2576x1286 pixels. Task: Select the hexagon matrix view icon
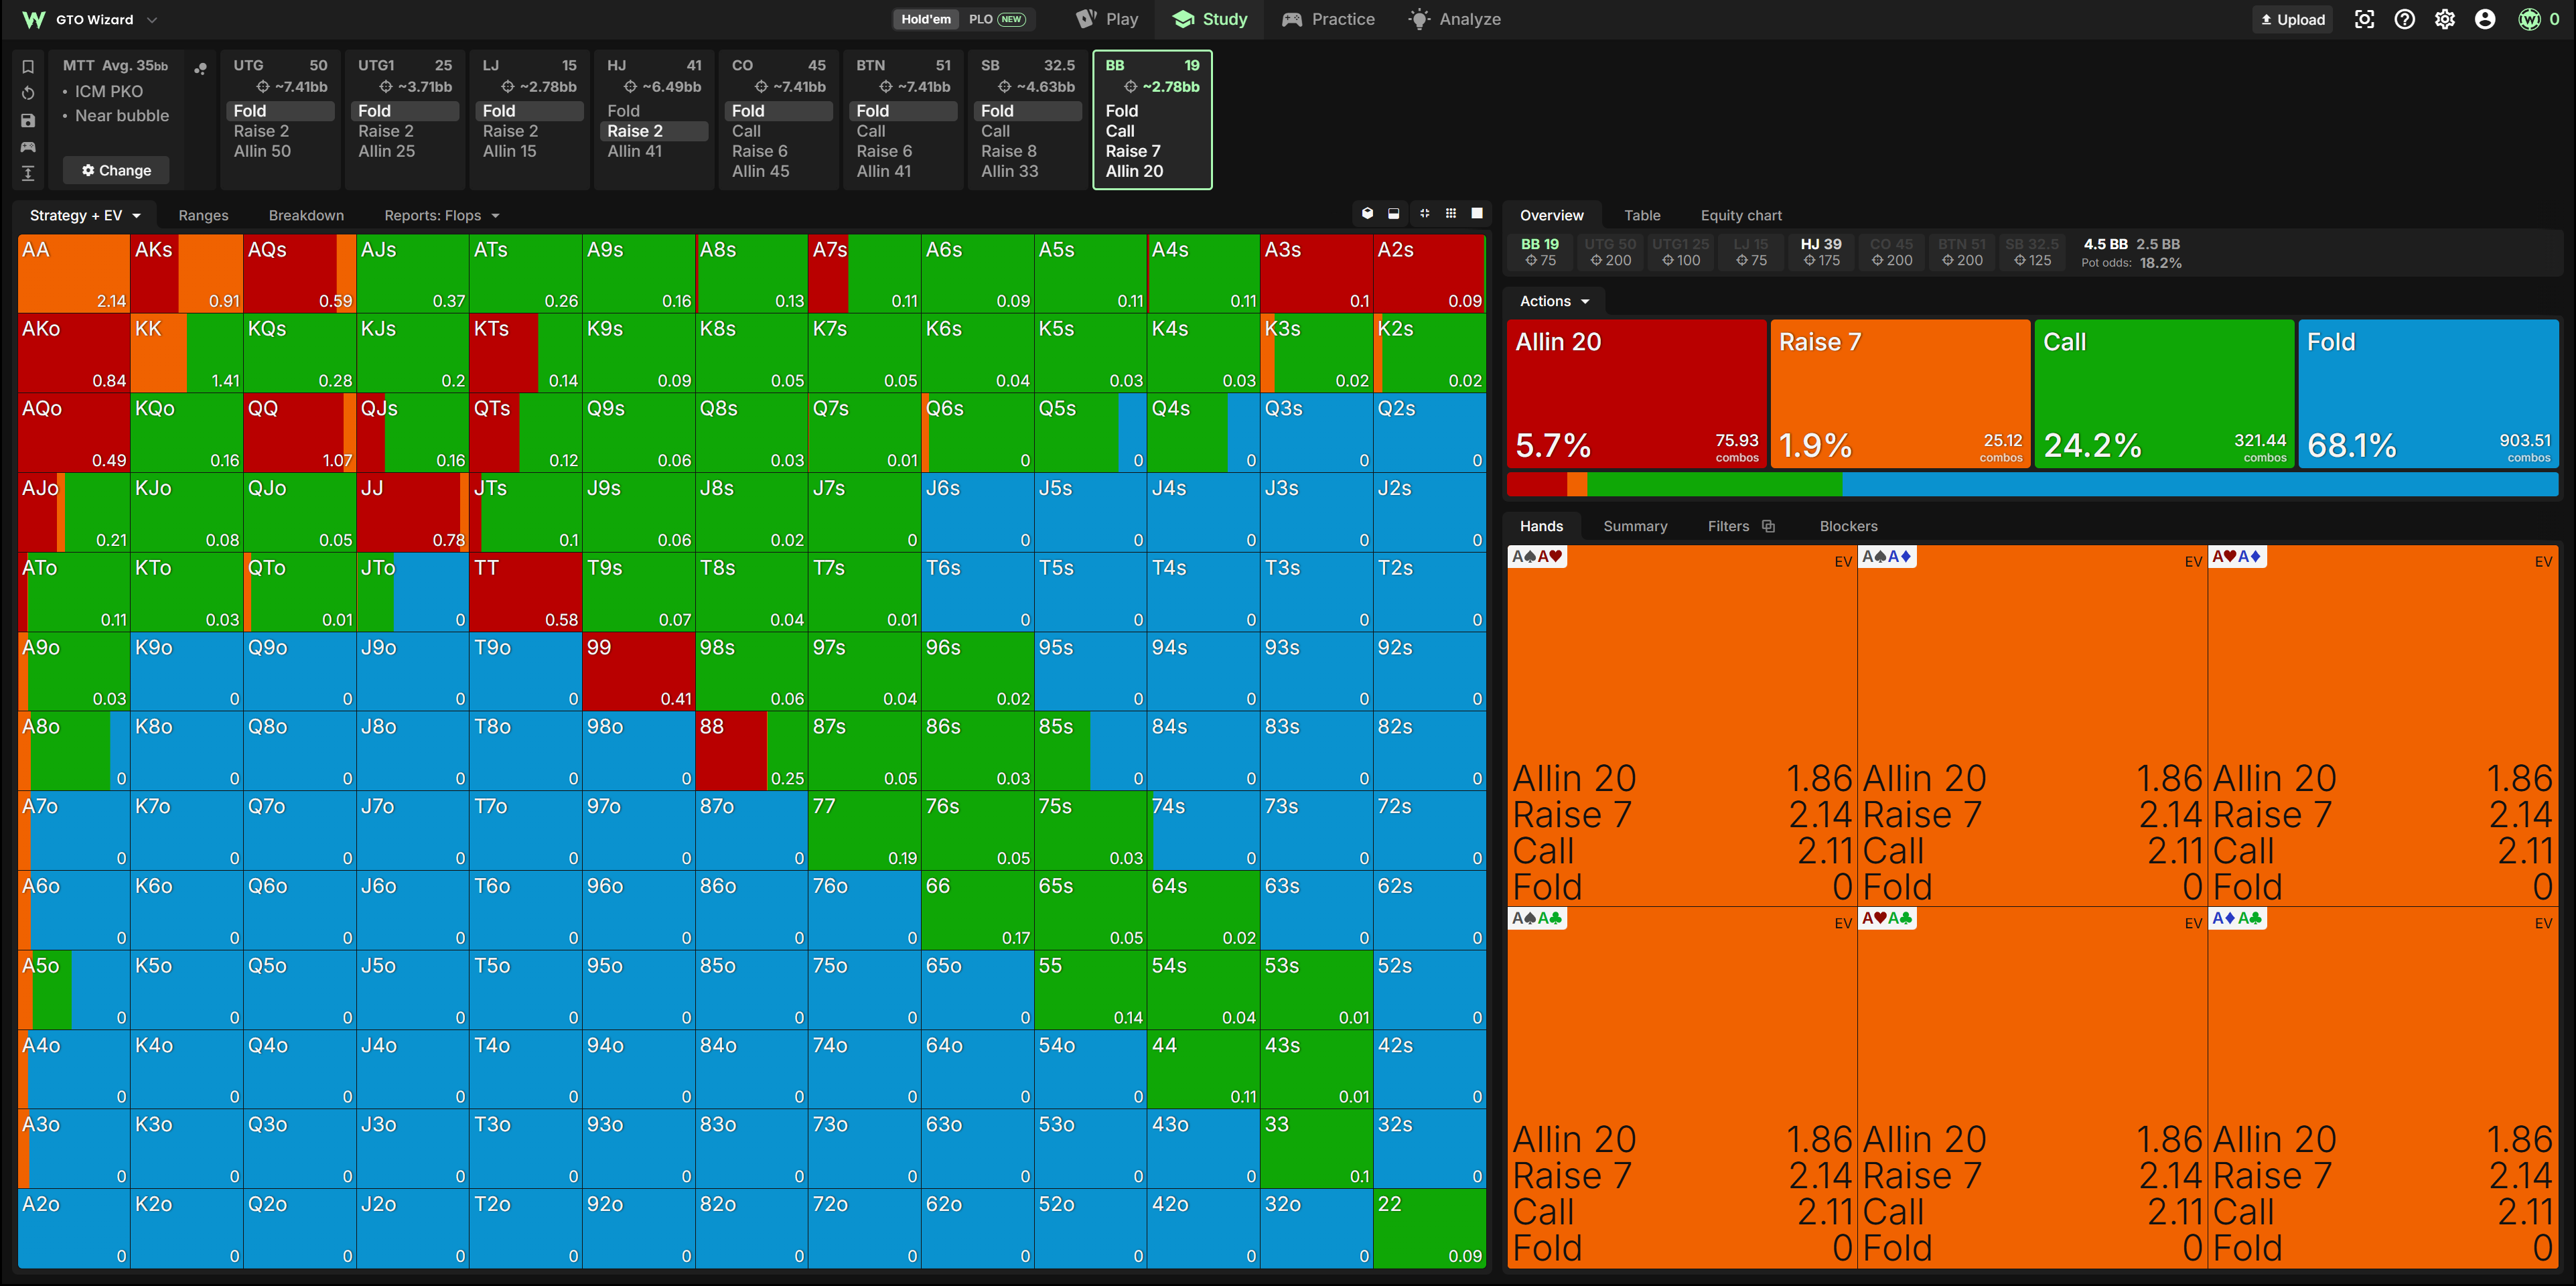(1367, 213)
